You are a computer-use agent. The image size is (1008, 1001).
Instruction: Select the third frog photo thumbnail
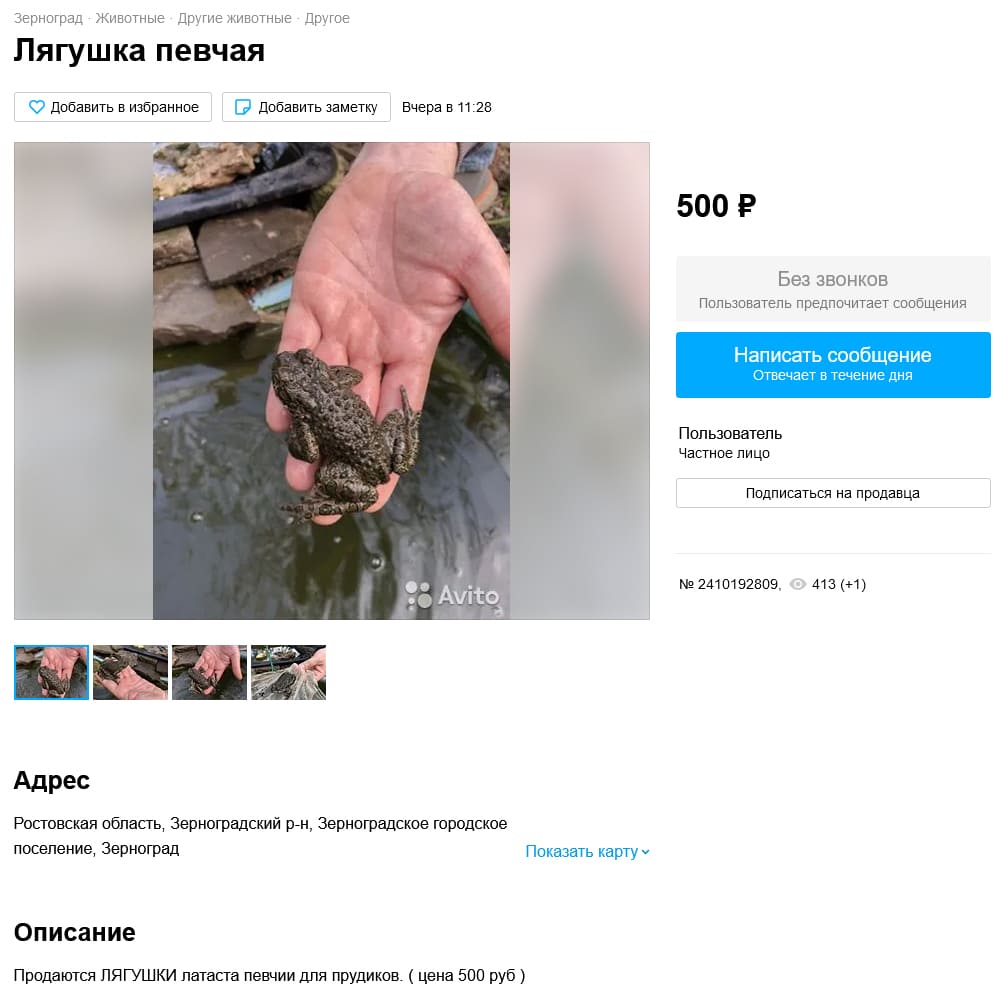[x=210, y=672]
